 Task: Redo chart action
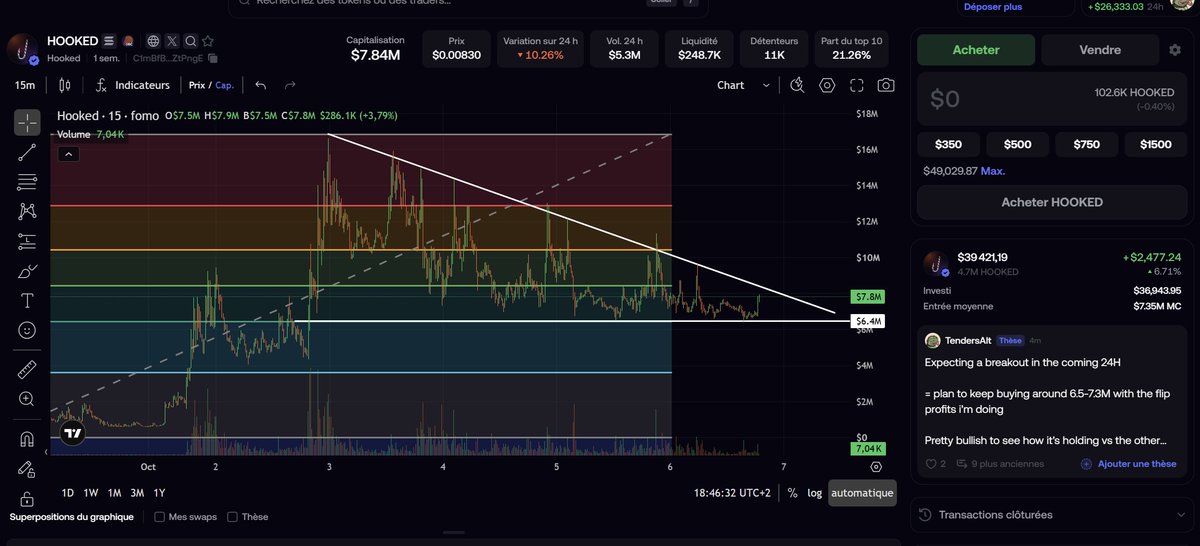[x=290, y=85]
